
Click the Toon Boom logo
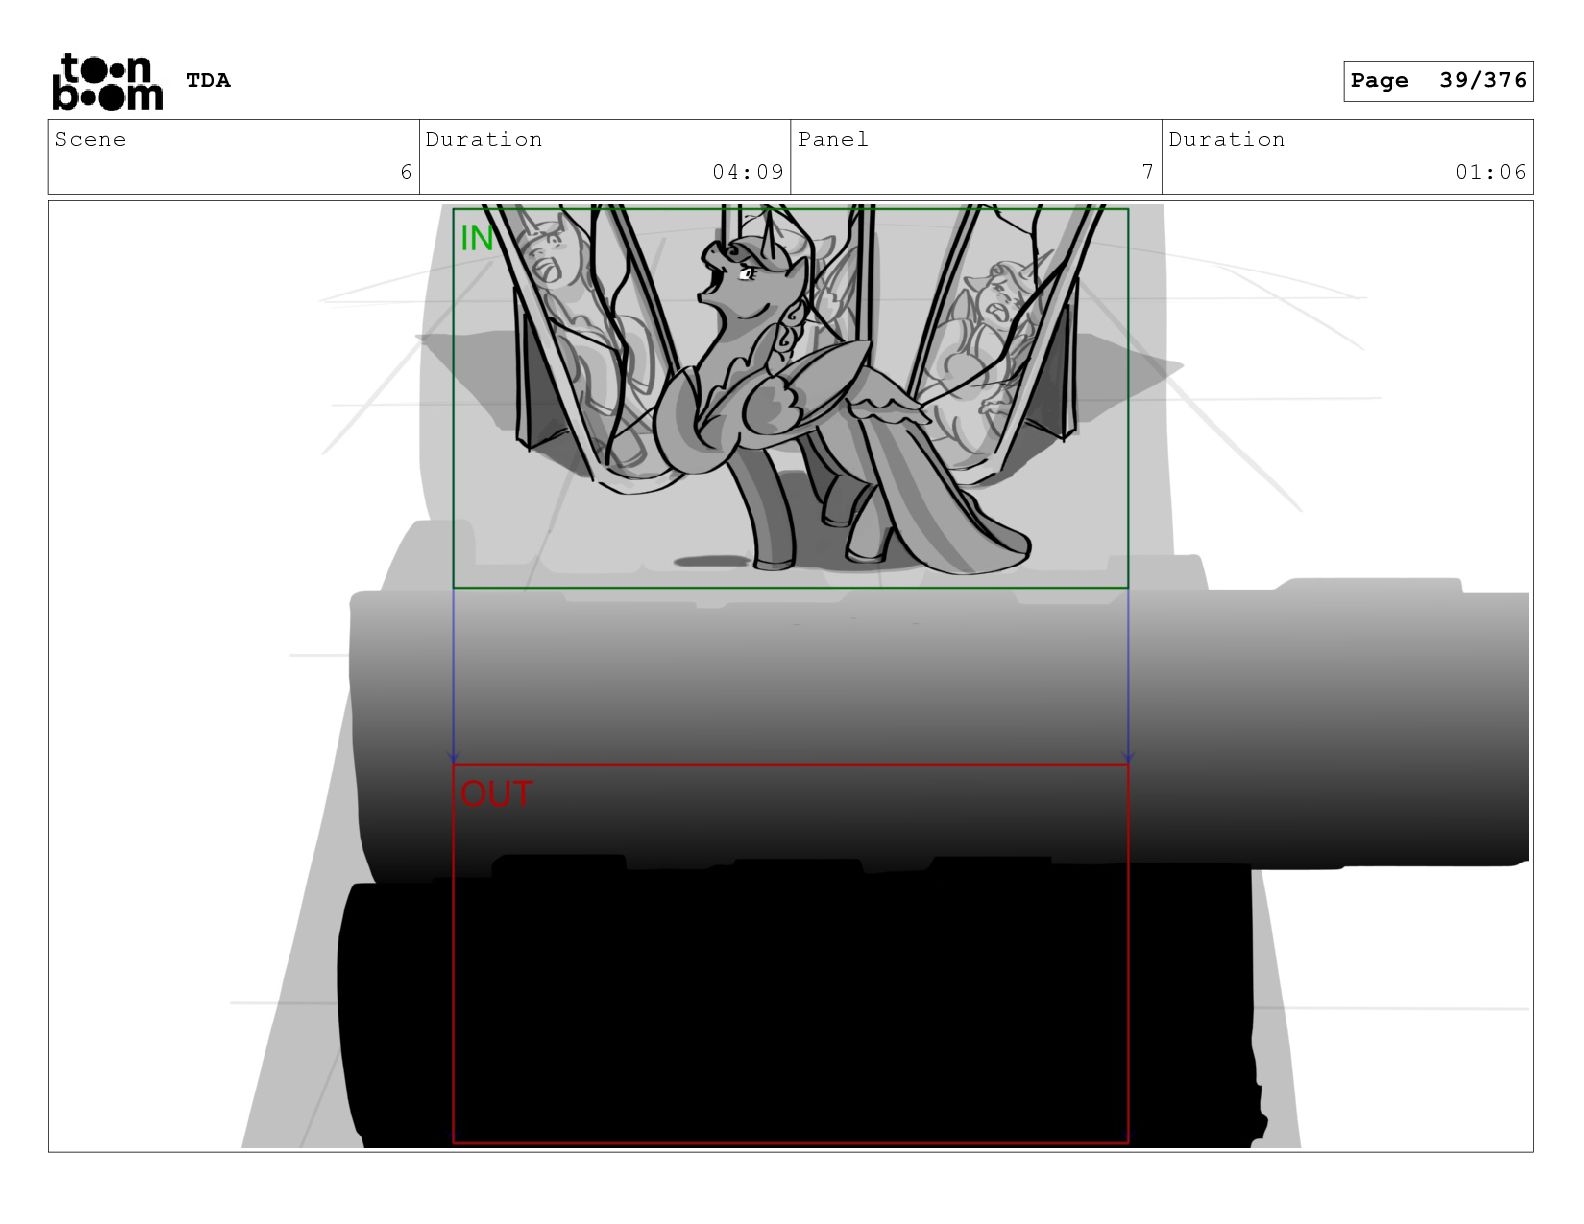[107, 81]
